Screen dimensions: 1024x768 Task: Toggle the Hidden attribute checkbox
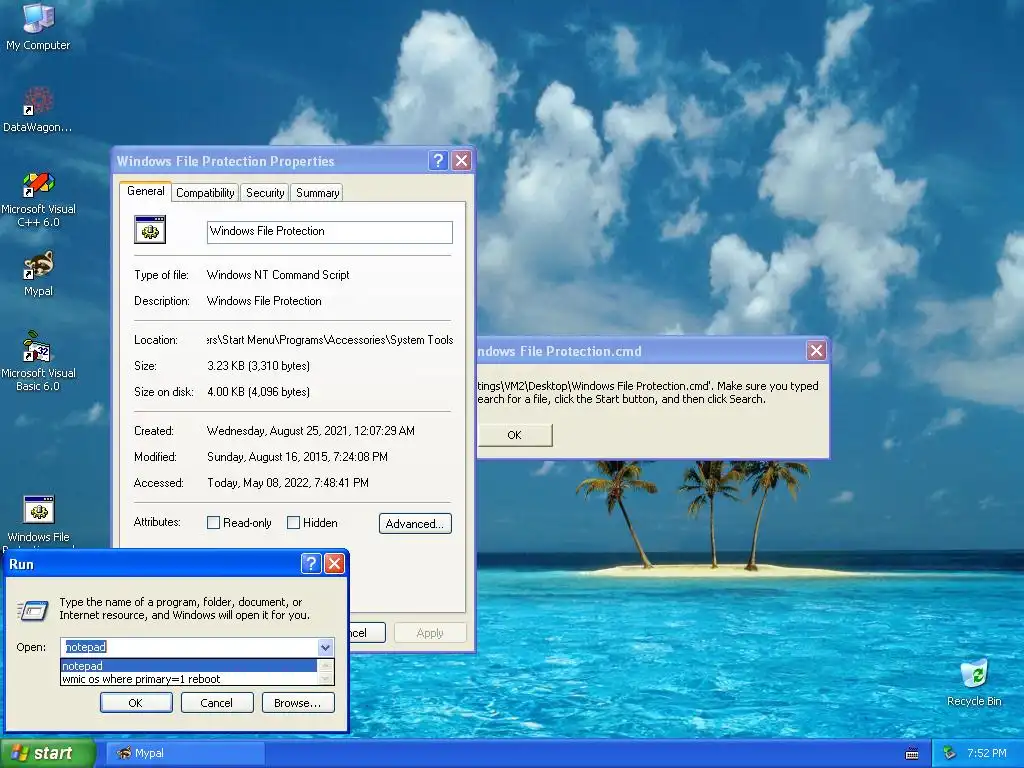(x=293, y=522)
